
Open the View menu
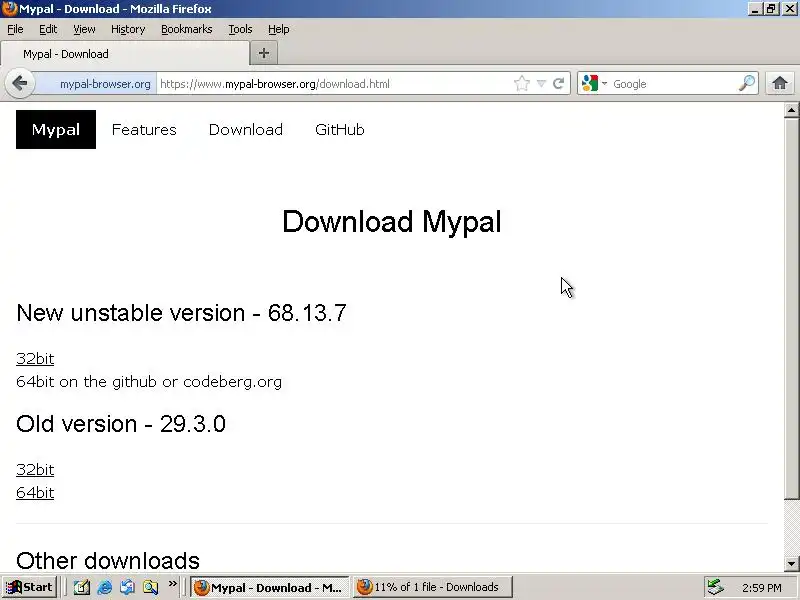84,29
